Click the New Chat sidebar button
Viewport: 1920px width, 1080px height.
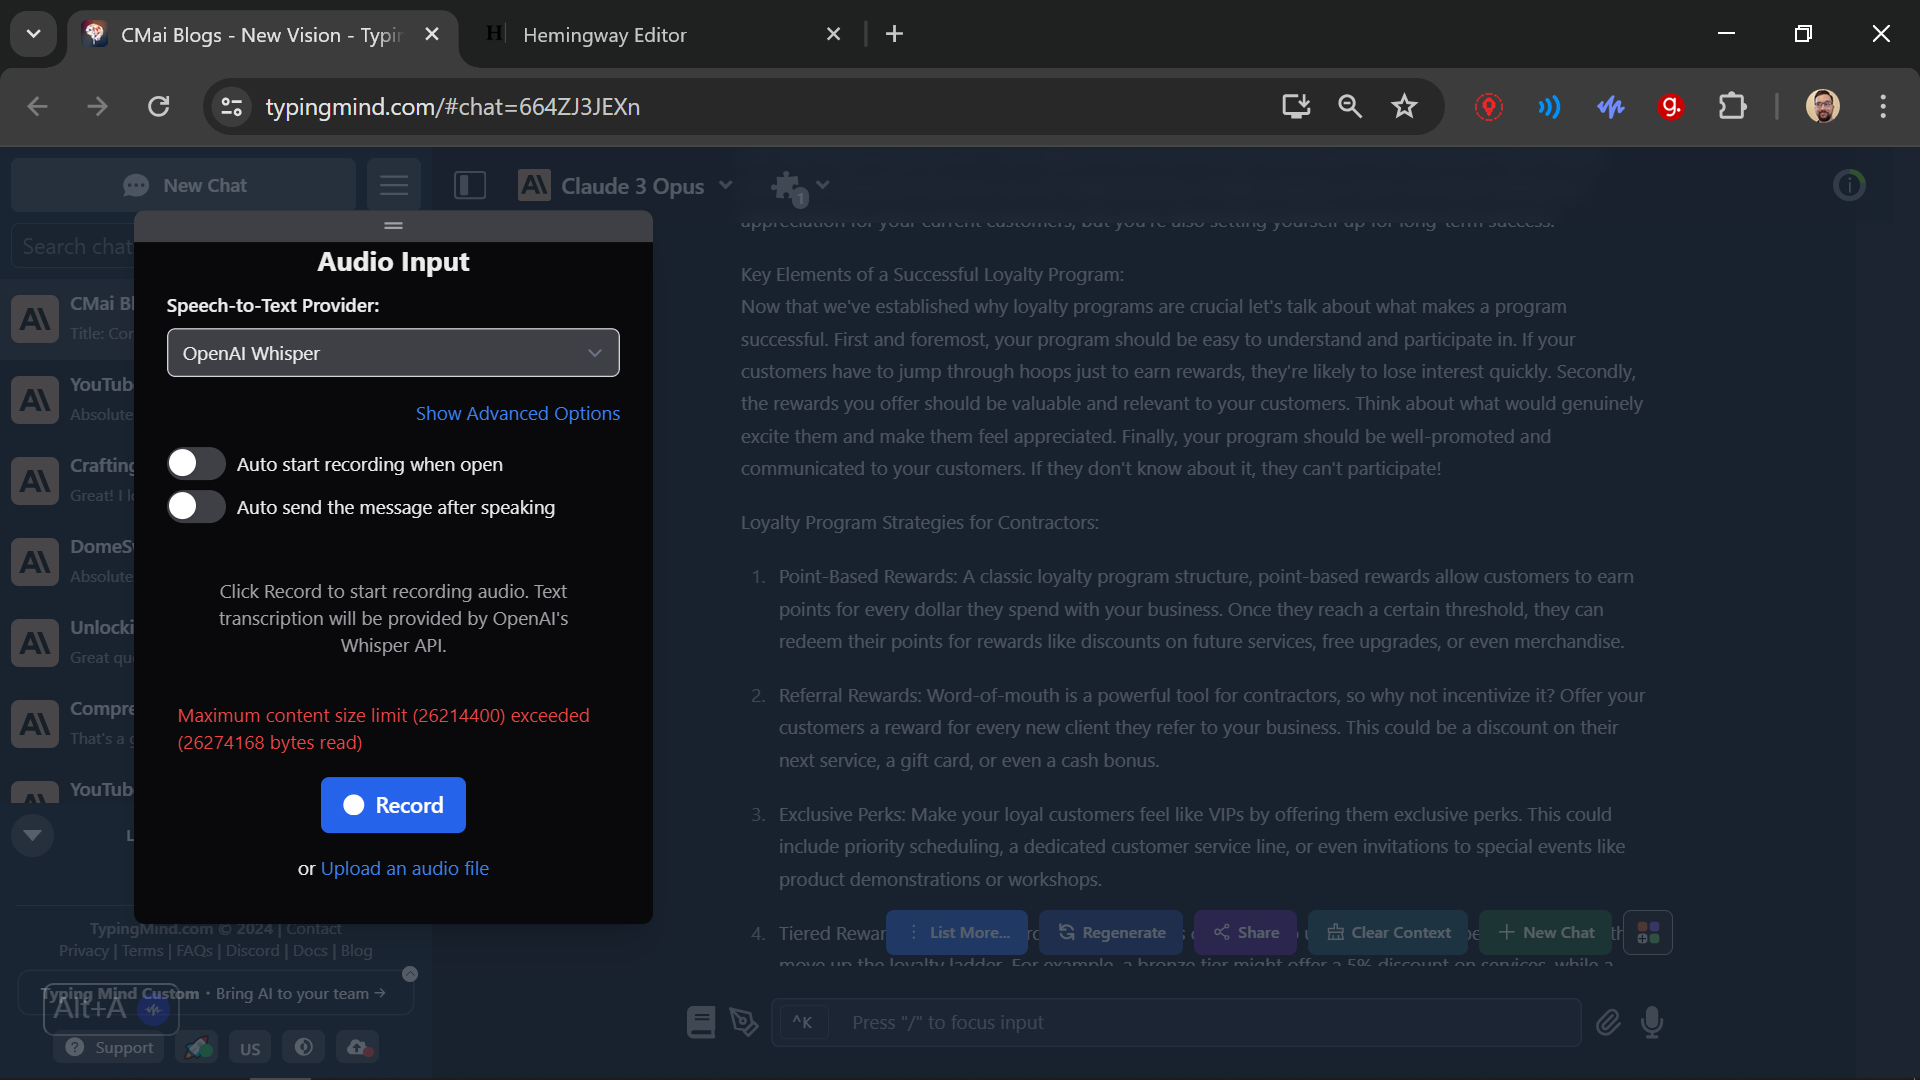pos(184,185)
